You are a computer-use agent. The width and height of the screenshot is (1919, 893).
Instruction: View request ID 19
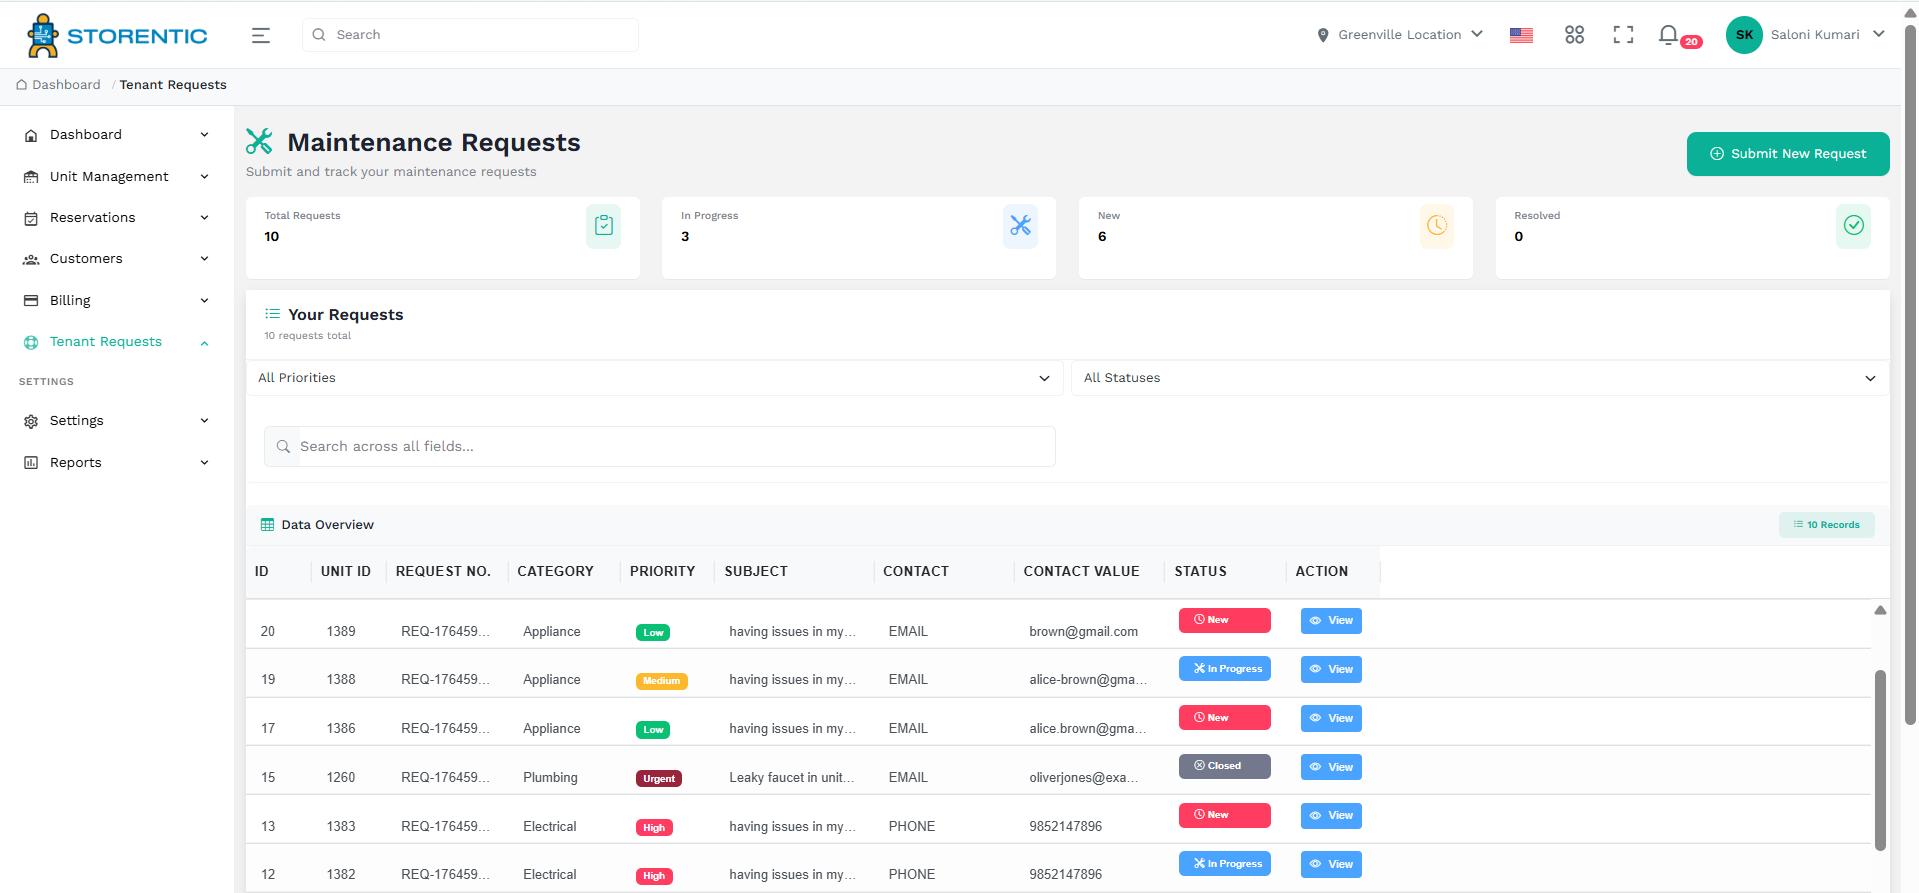click(x=1331, y=670)
